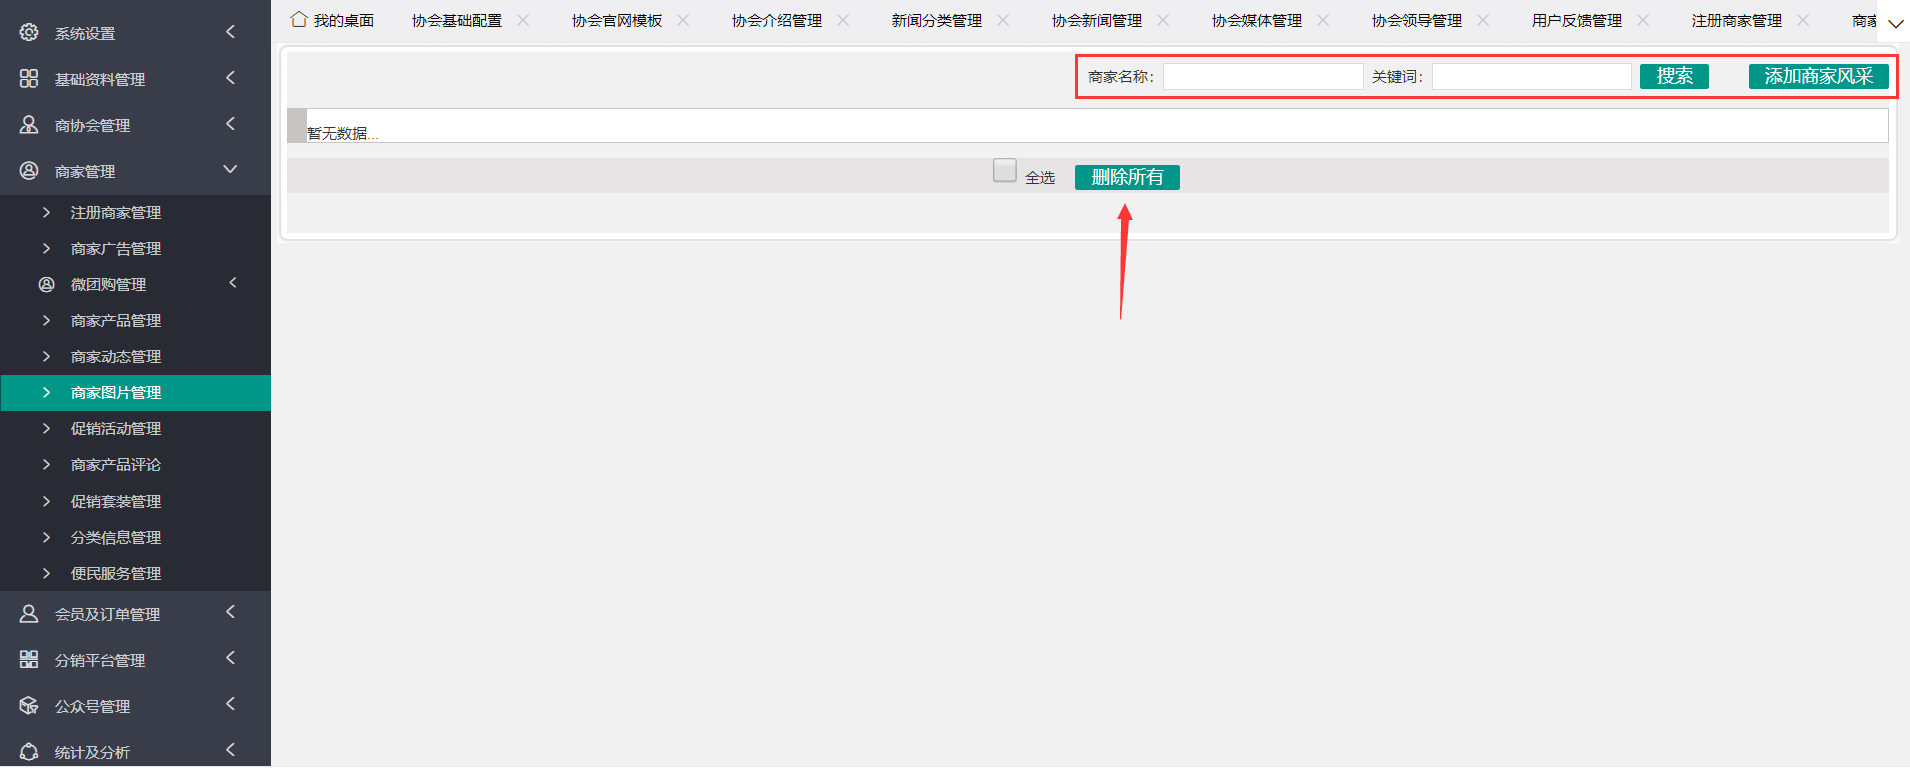
Task: Open the tab overflow dropdown arrow
Action: tap(1894, 23)
